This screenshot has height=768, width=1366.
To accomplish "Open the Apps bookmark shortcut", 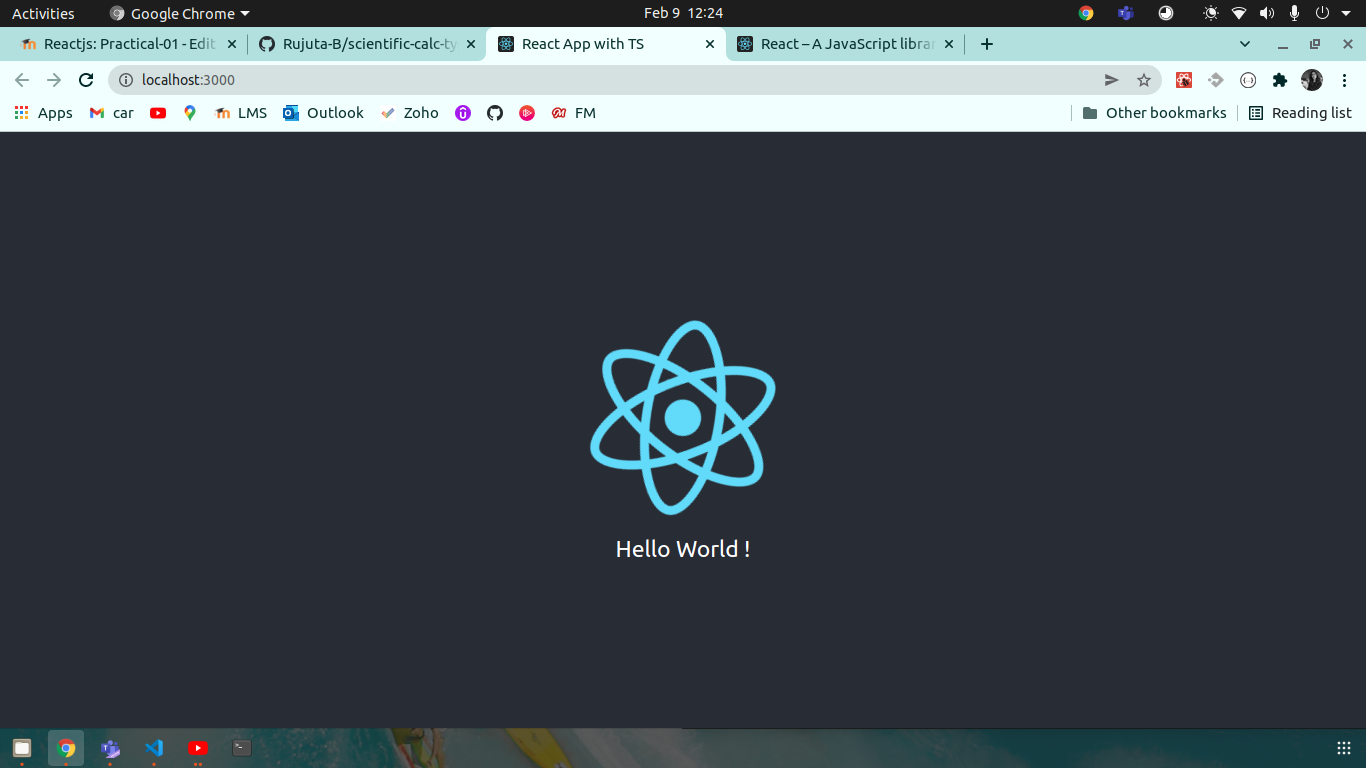I will click(x=43, y=113).
